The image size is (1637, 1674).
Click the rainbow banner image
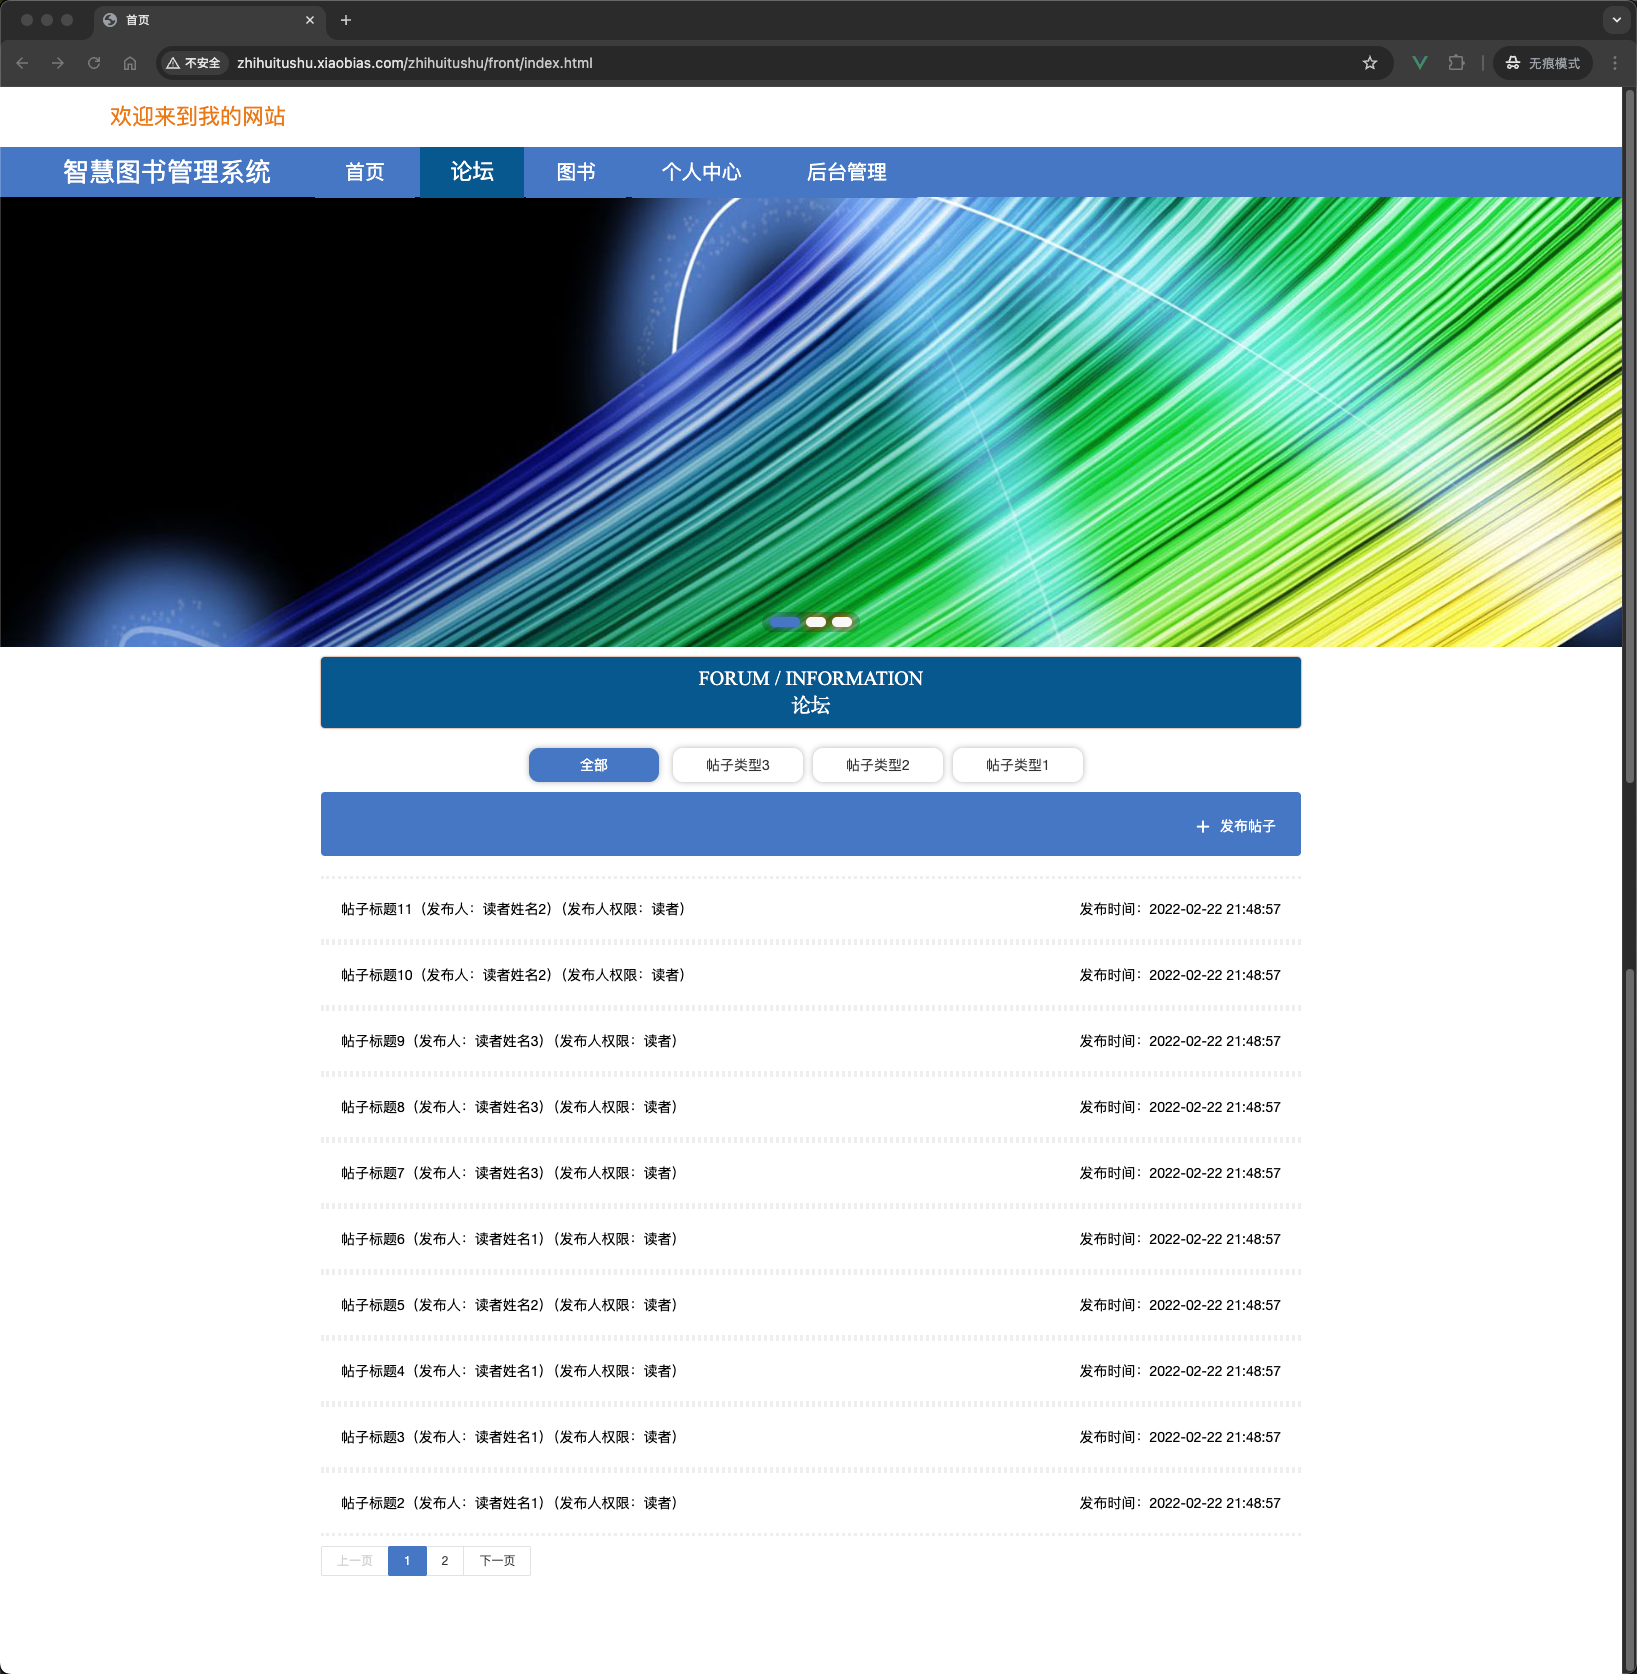click(x=811, y=422)
